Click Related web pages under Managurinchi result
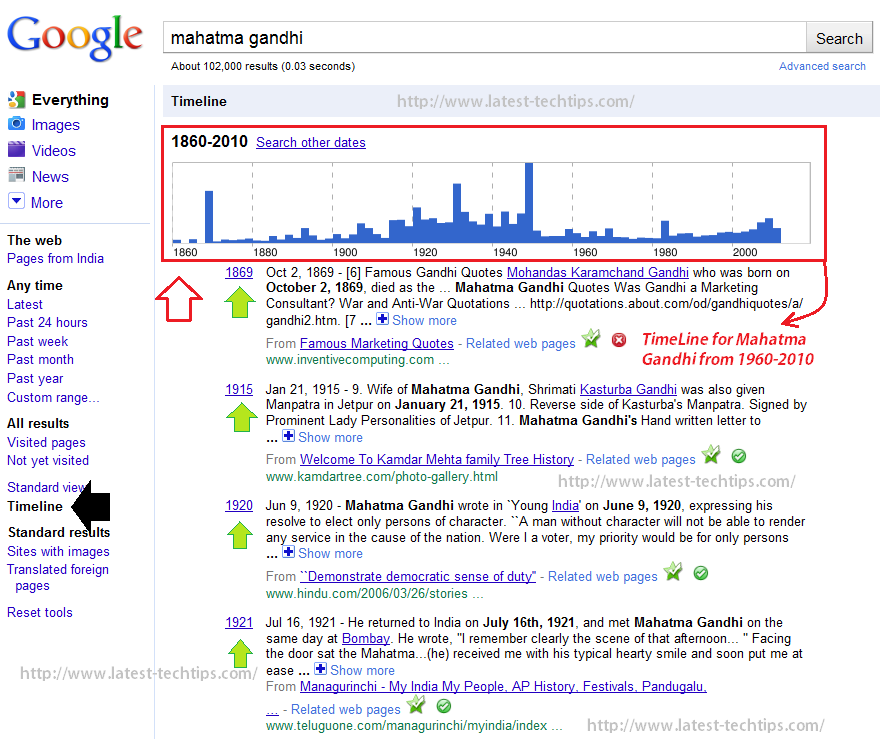880x739 pixels. 346,710
